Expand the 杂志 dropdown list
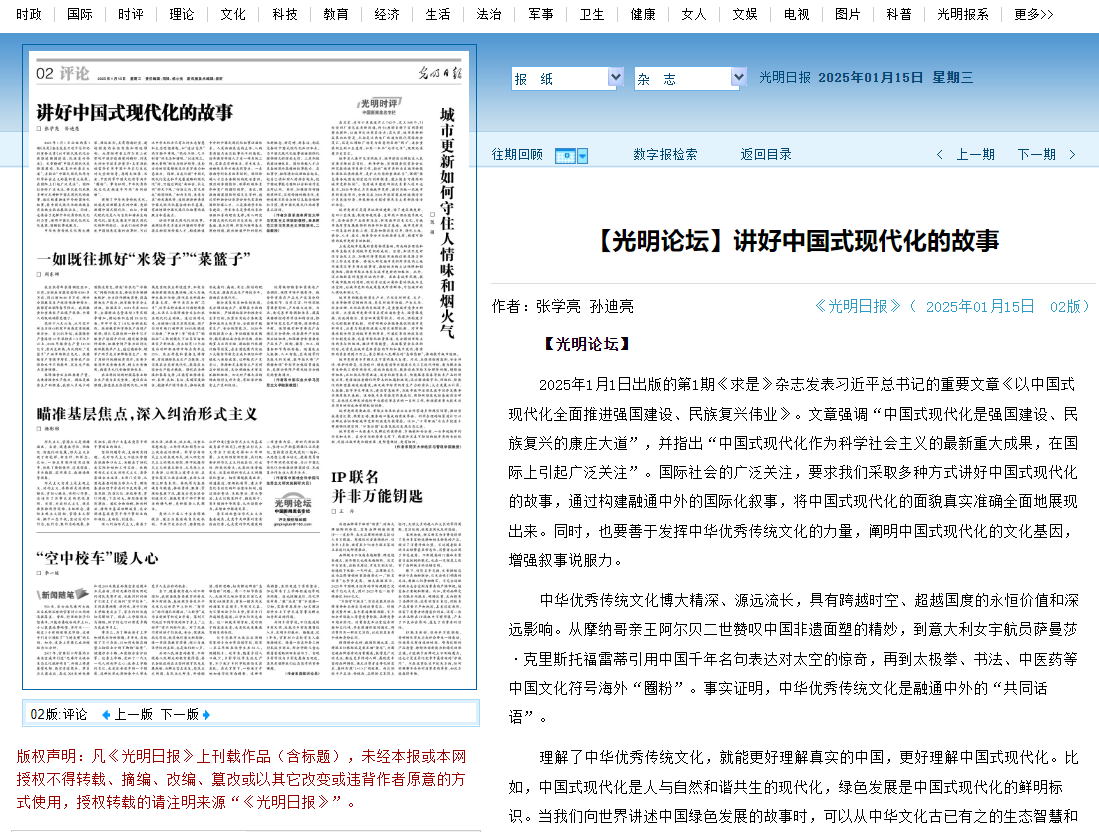This screenshot has width=1099, height=832. click(738, 78)
